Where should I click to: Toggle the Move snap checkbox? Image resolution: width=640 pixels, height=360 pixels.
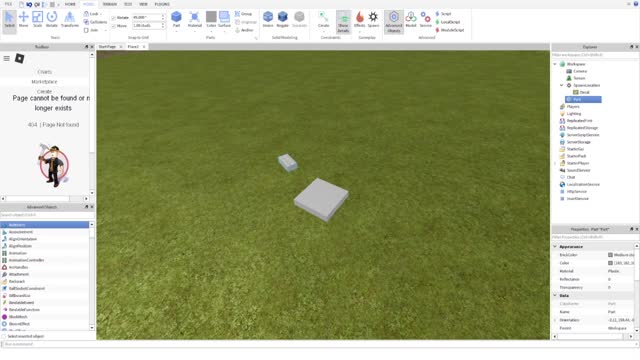coord(113,26)
